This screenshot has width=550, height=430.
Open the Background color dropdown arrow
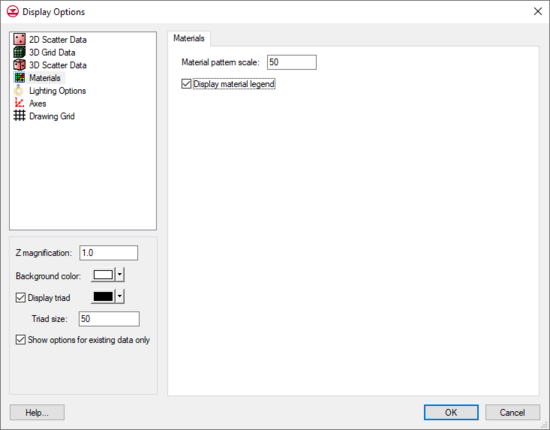(x=120, y=275)
